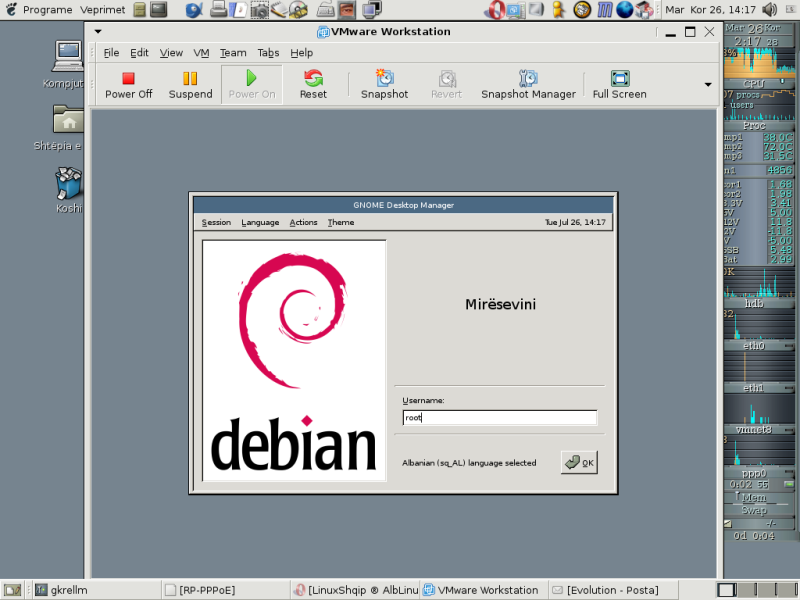Switch to LinuxShqip AlbLinux taskbar window
Viewport: 800px width, 600px height.
355,590
